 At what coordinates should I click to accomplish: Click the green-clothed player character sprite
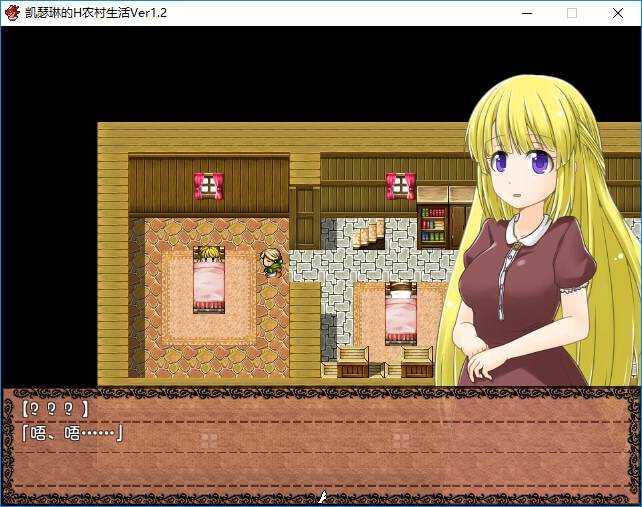click(270, 261)
